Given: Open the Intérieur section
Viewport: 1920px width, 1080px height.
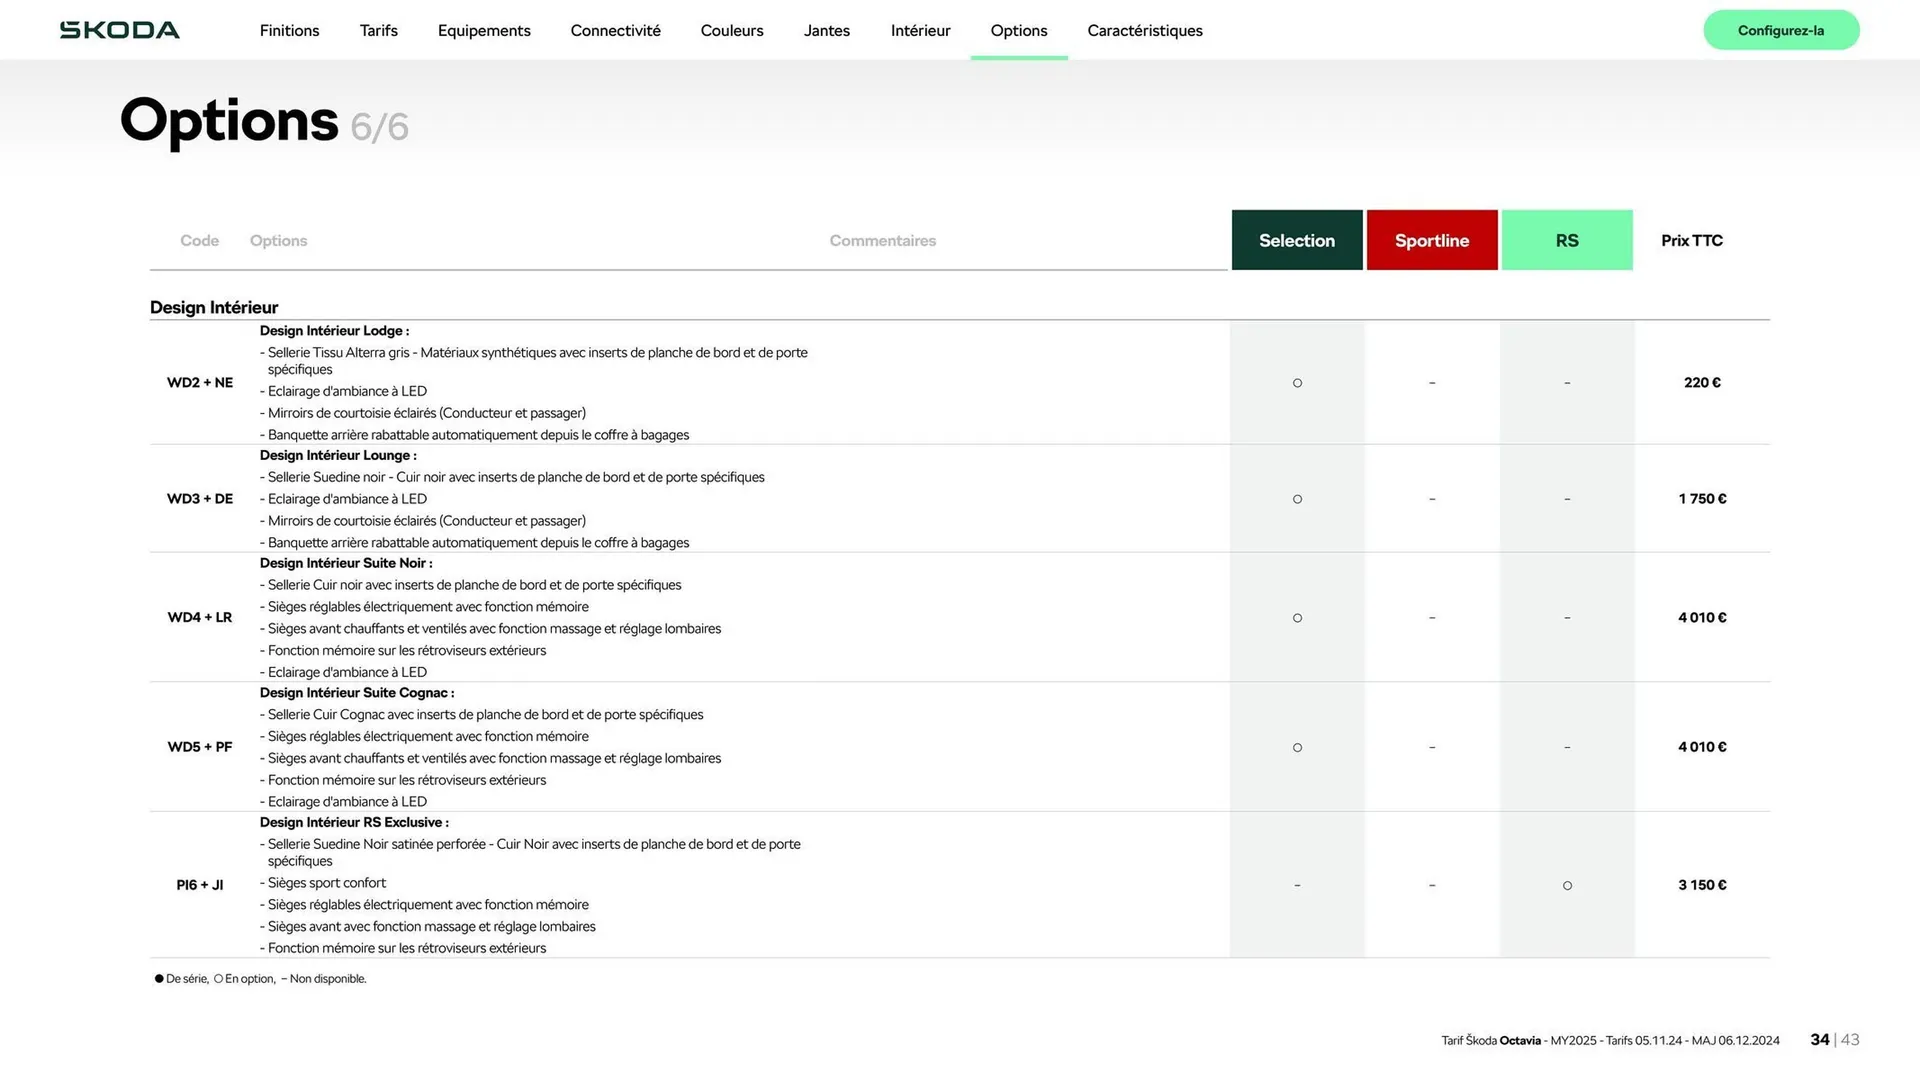Looking at the screenshot, I should (x=920, y=31).
